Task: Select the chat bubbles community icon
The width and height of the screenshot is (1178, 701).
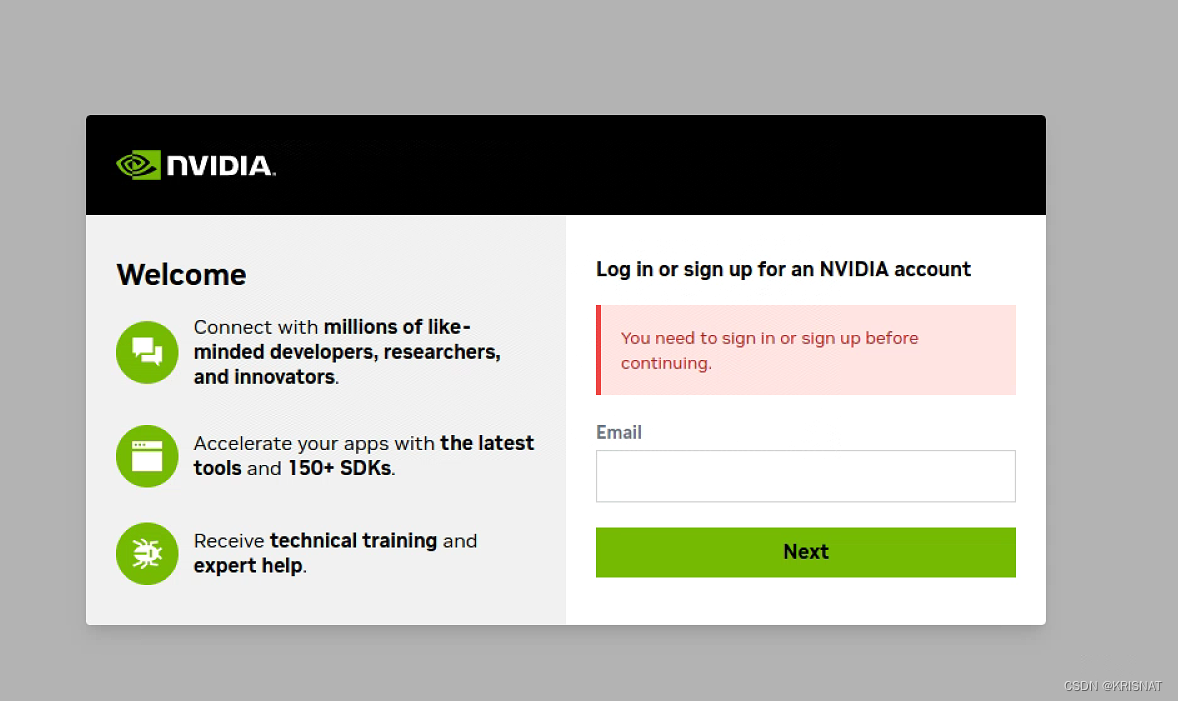Action: 147,352
